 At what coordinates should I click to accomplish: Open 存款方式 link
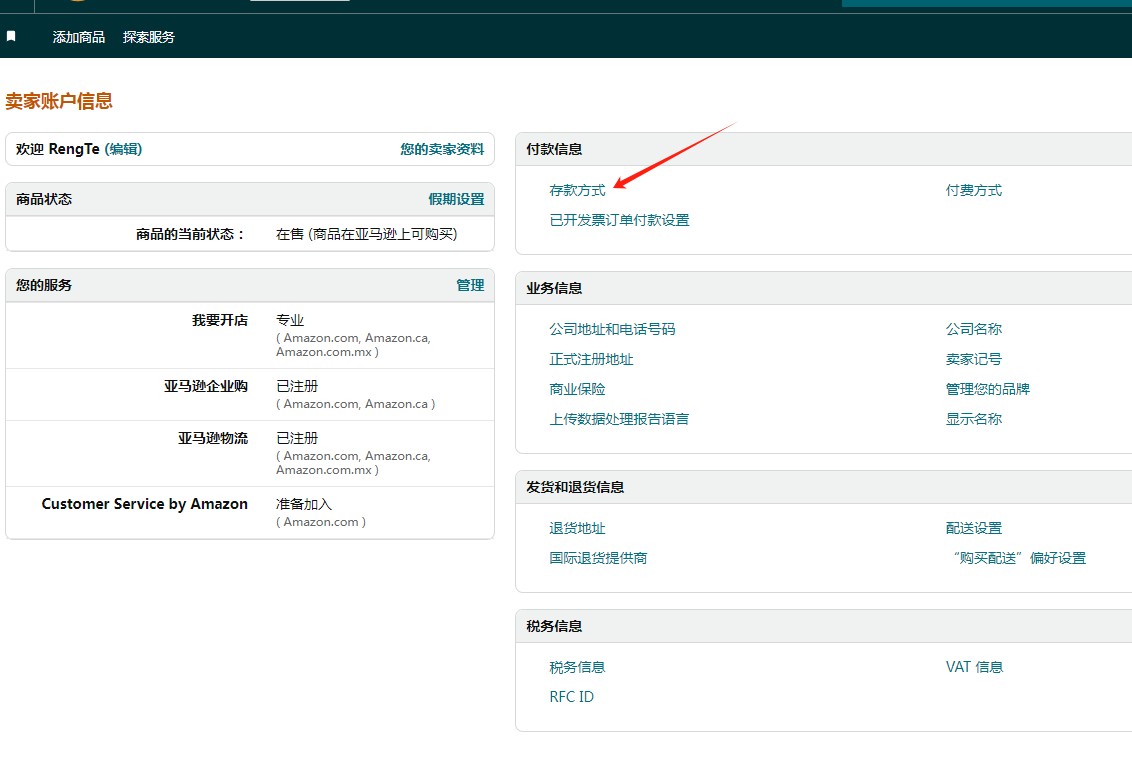[x=577, y=191]
